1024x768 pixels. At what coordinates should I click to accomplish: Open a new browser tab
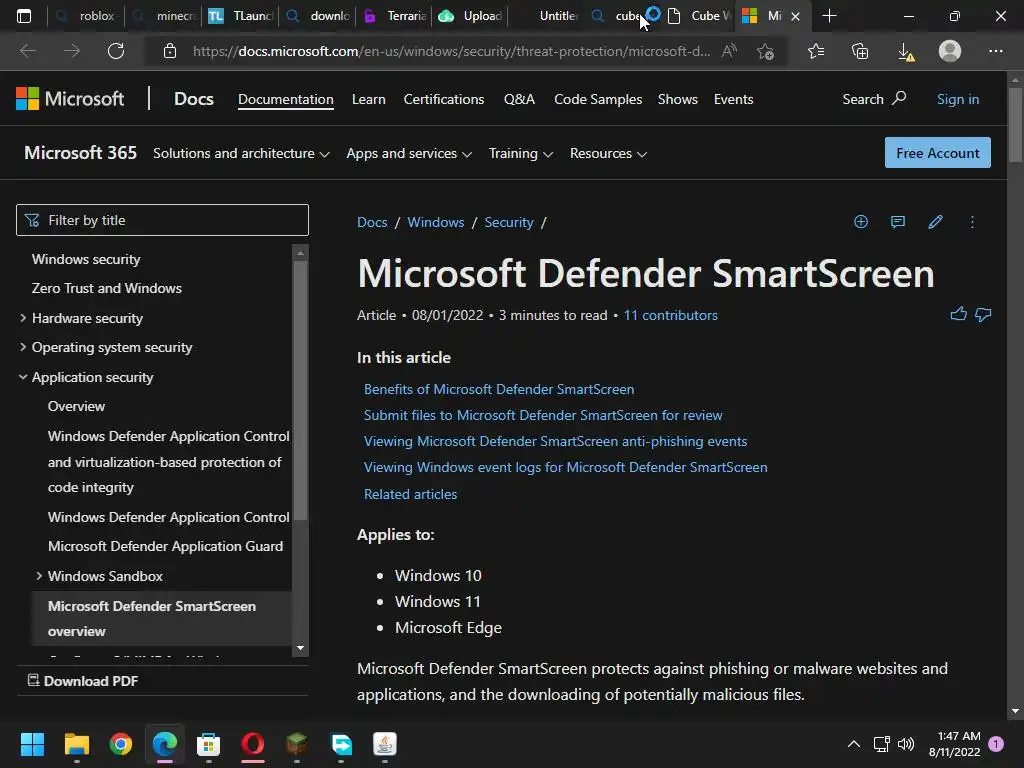click(x=829, y=16)
